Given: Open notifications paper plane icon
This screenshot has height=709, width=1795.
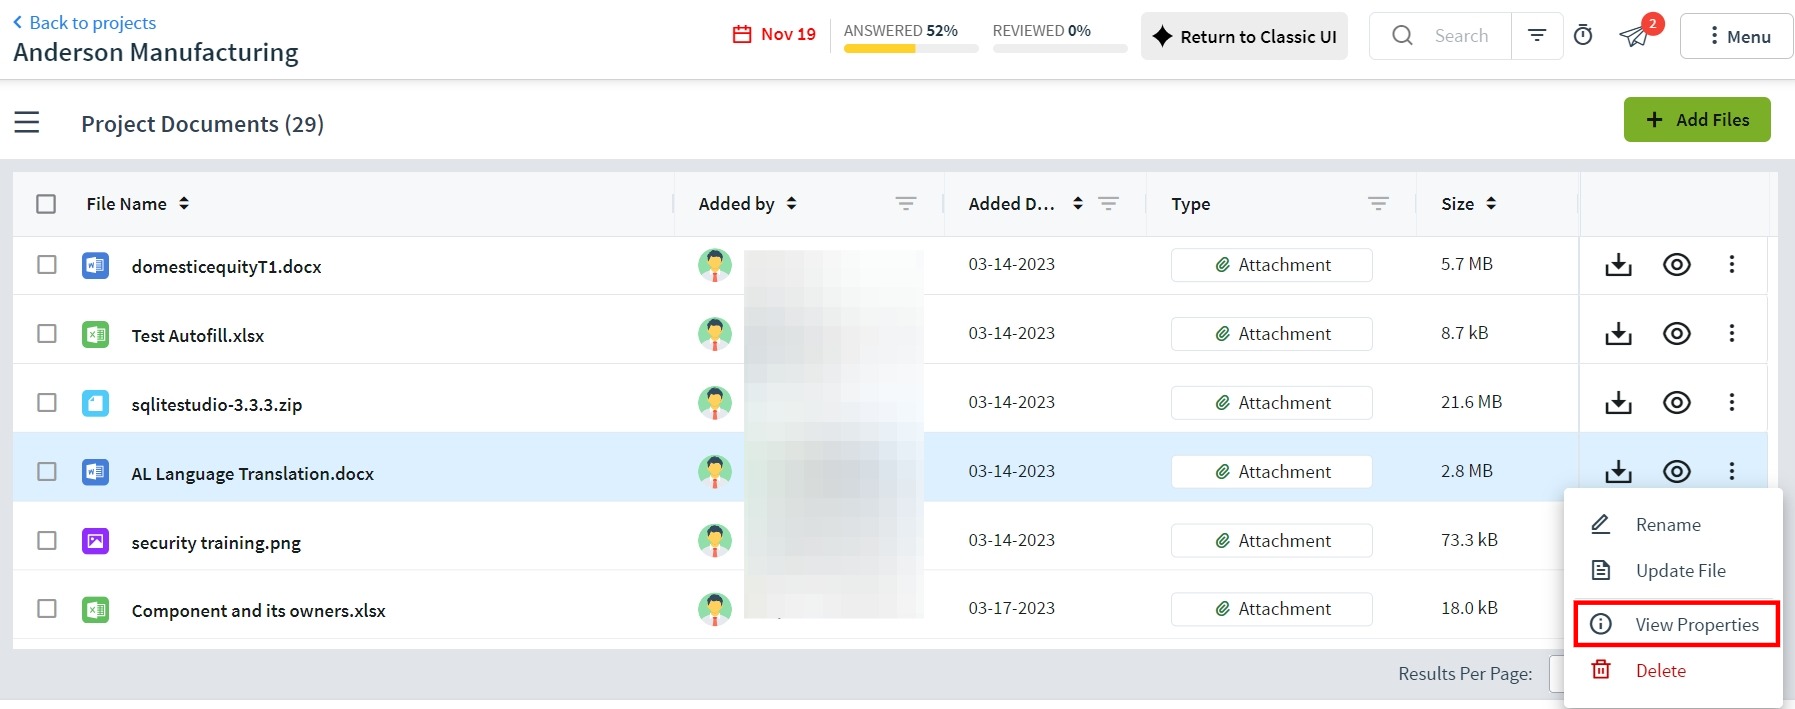Looking at the screenshot, I should point(1634,37).
